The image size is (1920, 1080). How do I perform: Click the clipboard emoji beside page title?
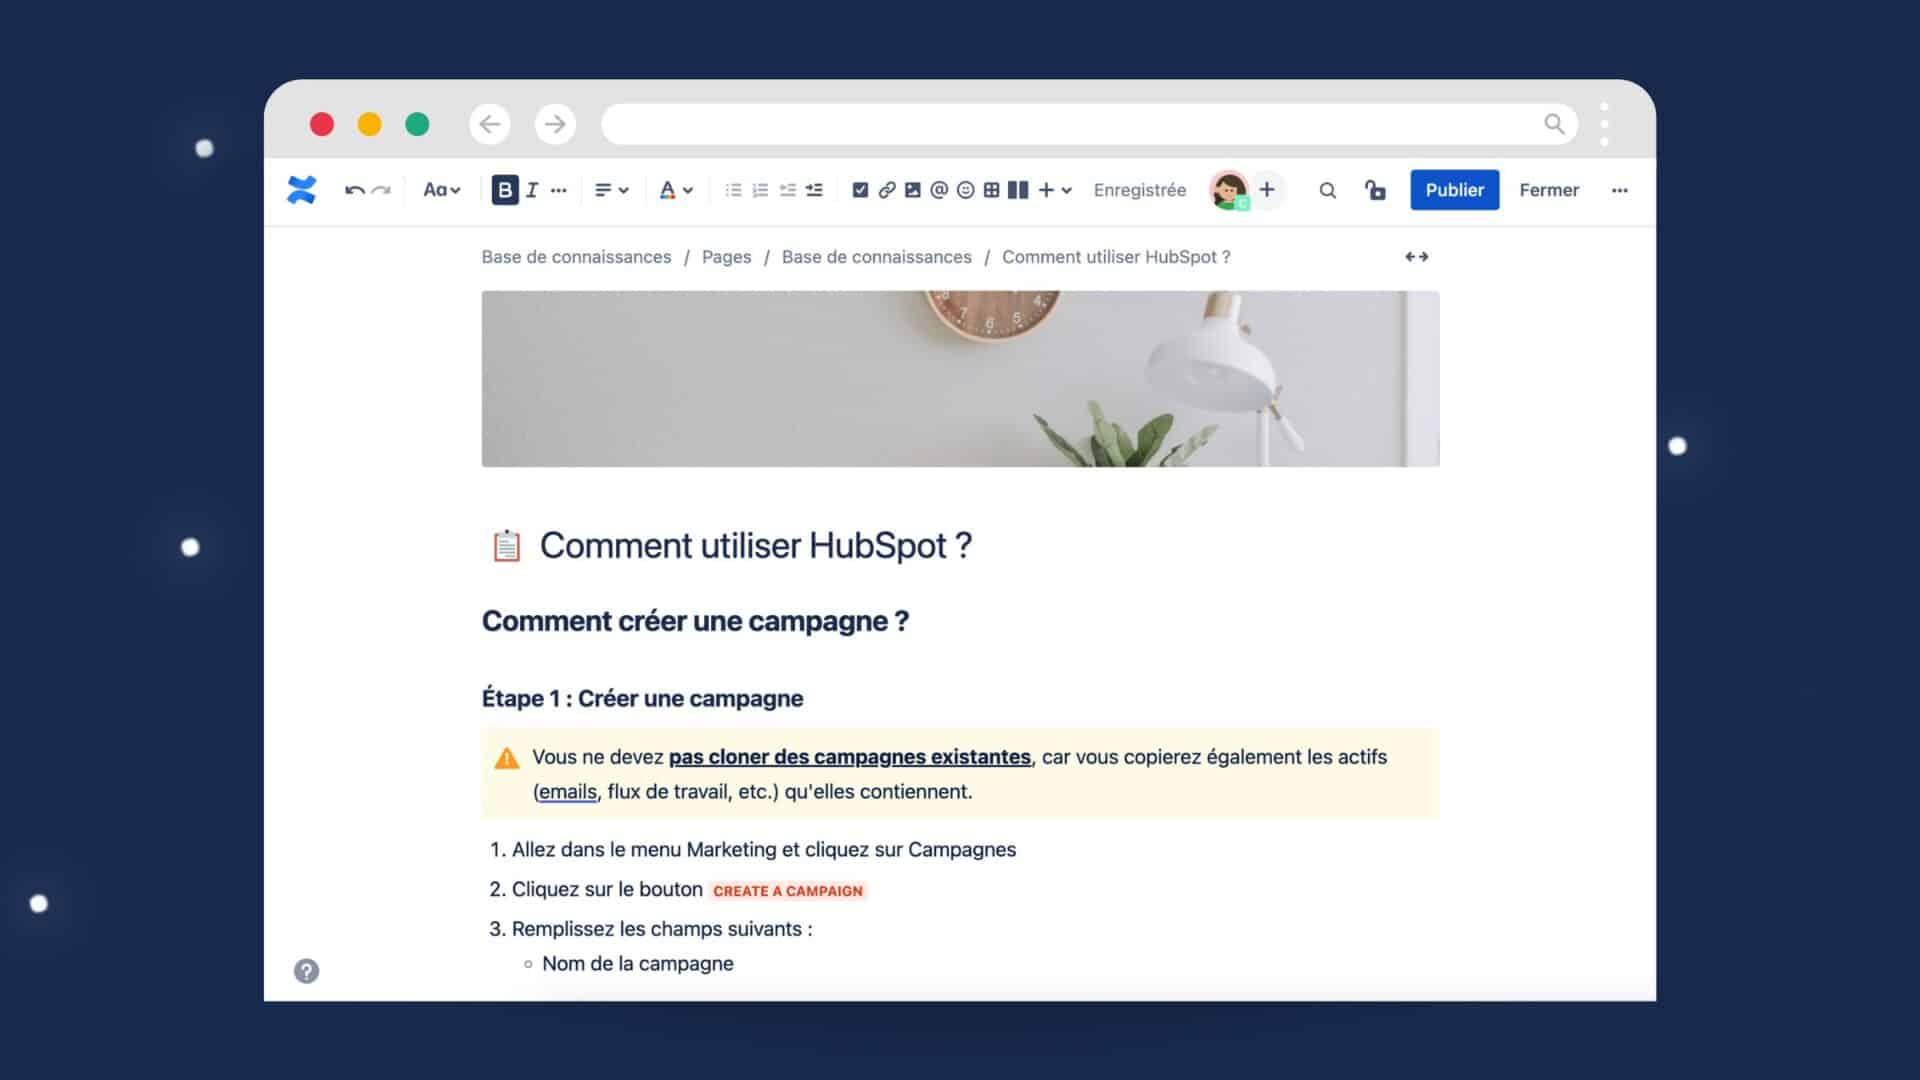[x=506, y=546]
